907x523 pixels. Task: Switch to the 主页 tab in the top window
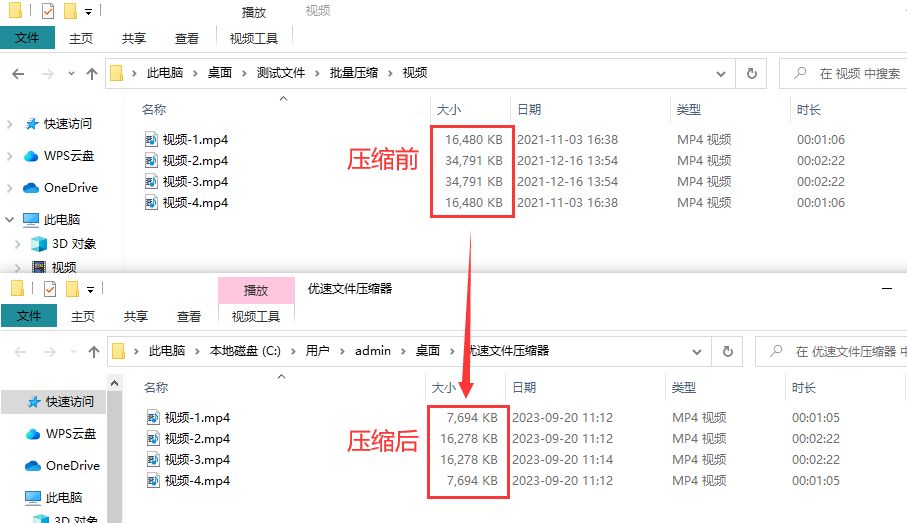80,38
